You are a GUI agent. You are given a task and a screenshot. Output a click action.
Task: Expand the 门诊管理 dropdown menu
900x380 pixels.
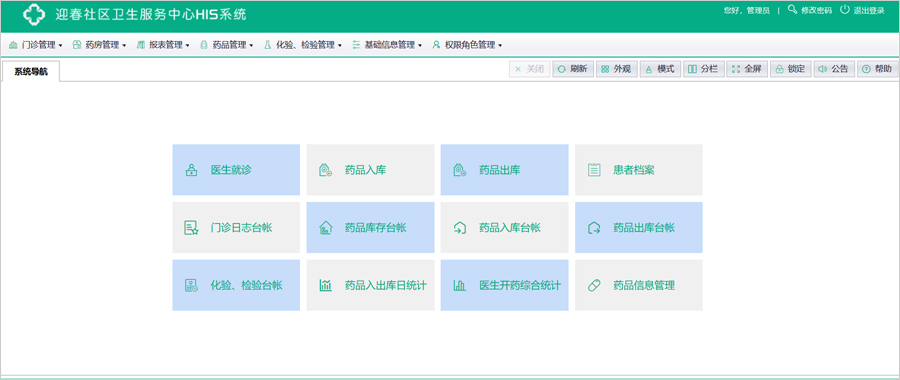36,45
